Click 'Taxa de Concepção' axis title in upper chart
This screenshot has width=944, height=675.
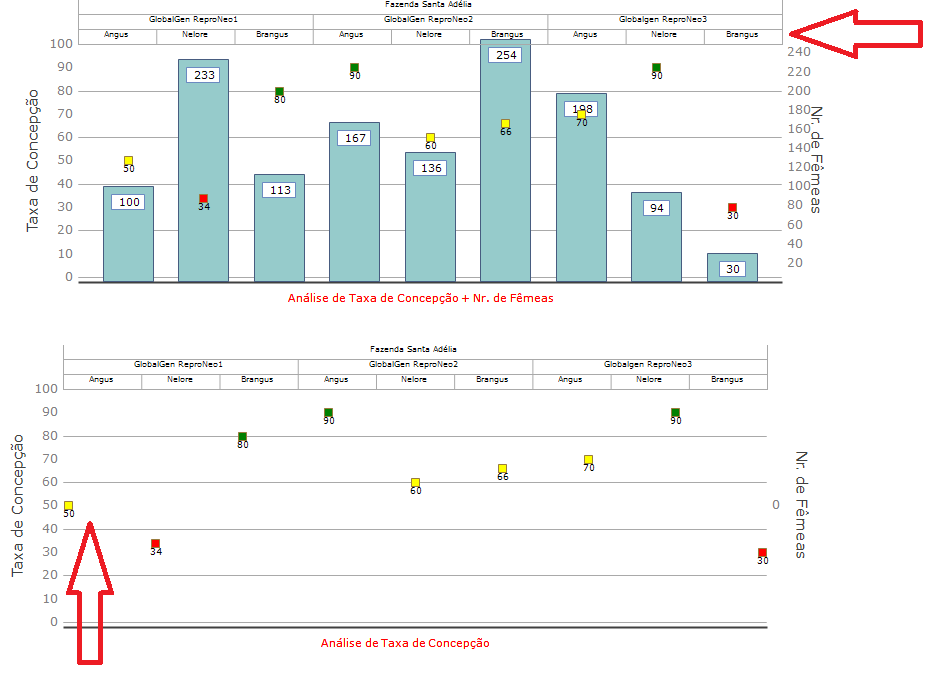tap(33, 160)
